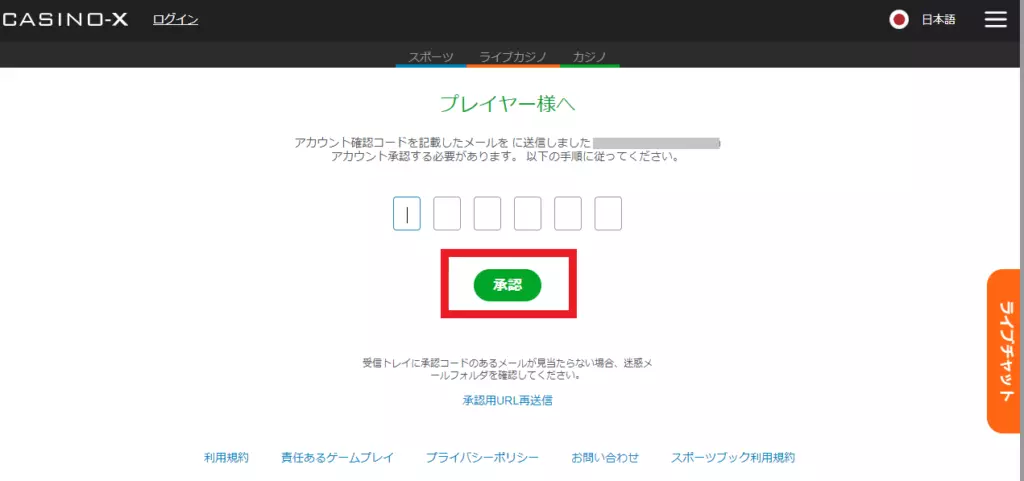This screenshot has height=481, width=1024.
Task: Click the CASINO-X logo
Action: coord(65,20)
